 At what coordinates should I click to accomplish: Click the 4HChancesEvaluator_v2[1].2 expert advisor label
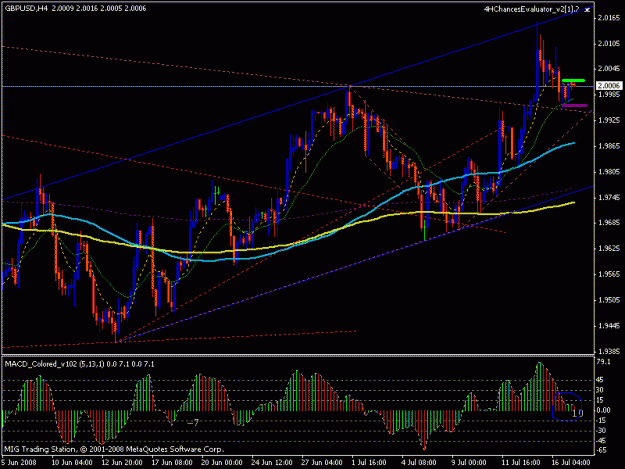(532, 10)
